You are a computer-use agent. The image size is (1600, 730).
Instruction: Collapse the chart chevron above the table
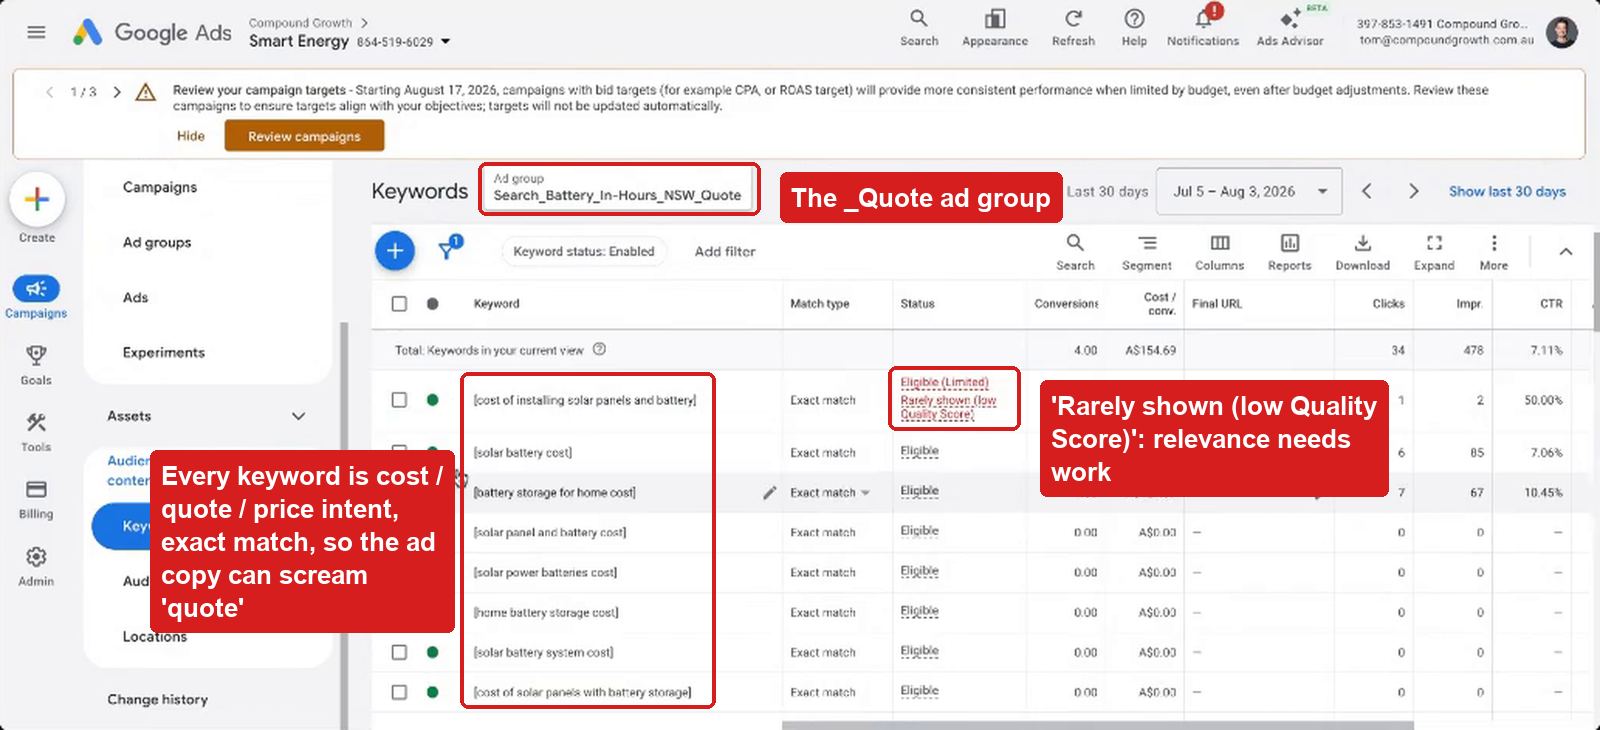[x=1566, y=251]
